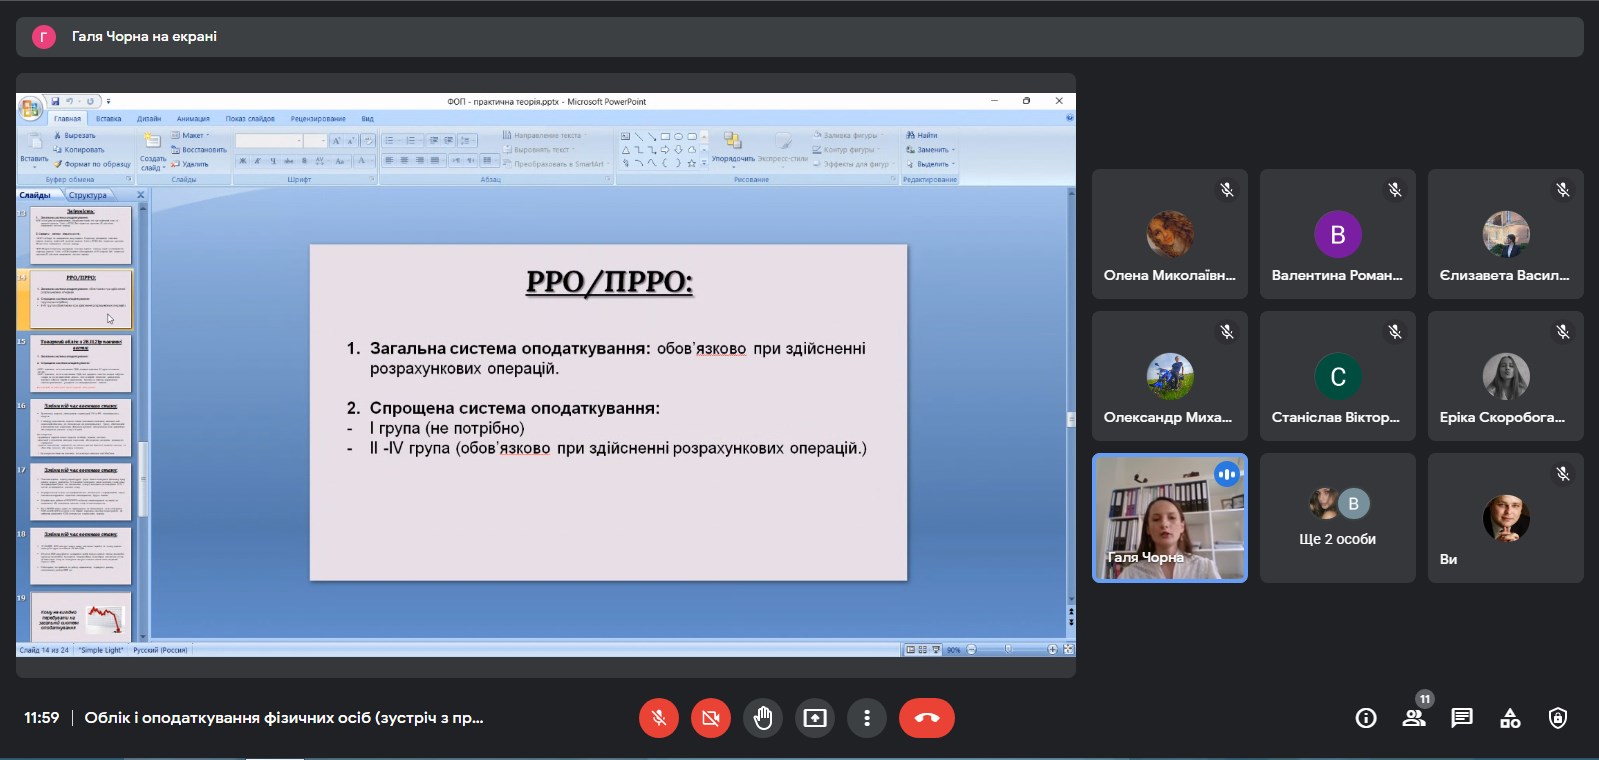Raise your hand in the meeting

tap(763, 718)
